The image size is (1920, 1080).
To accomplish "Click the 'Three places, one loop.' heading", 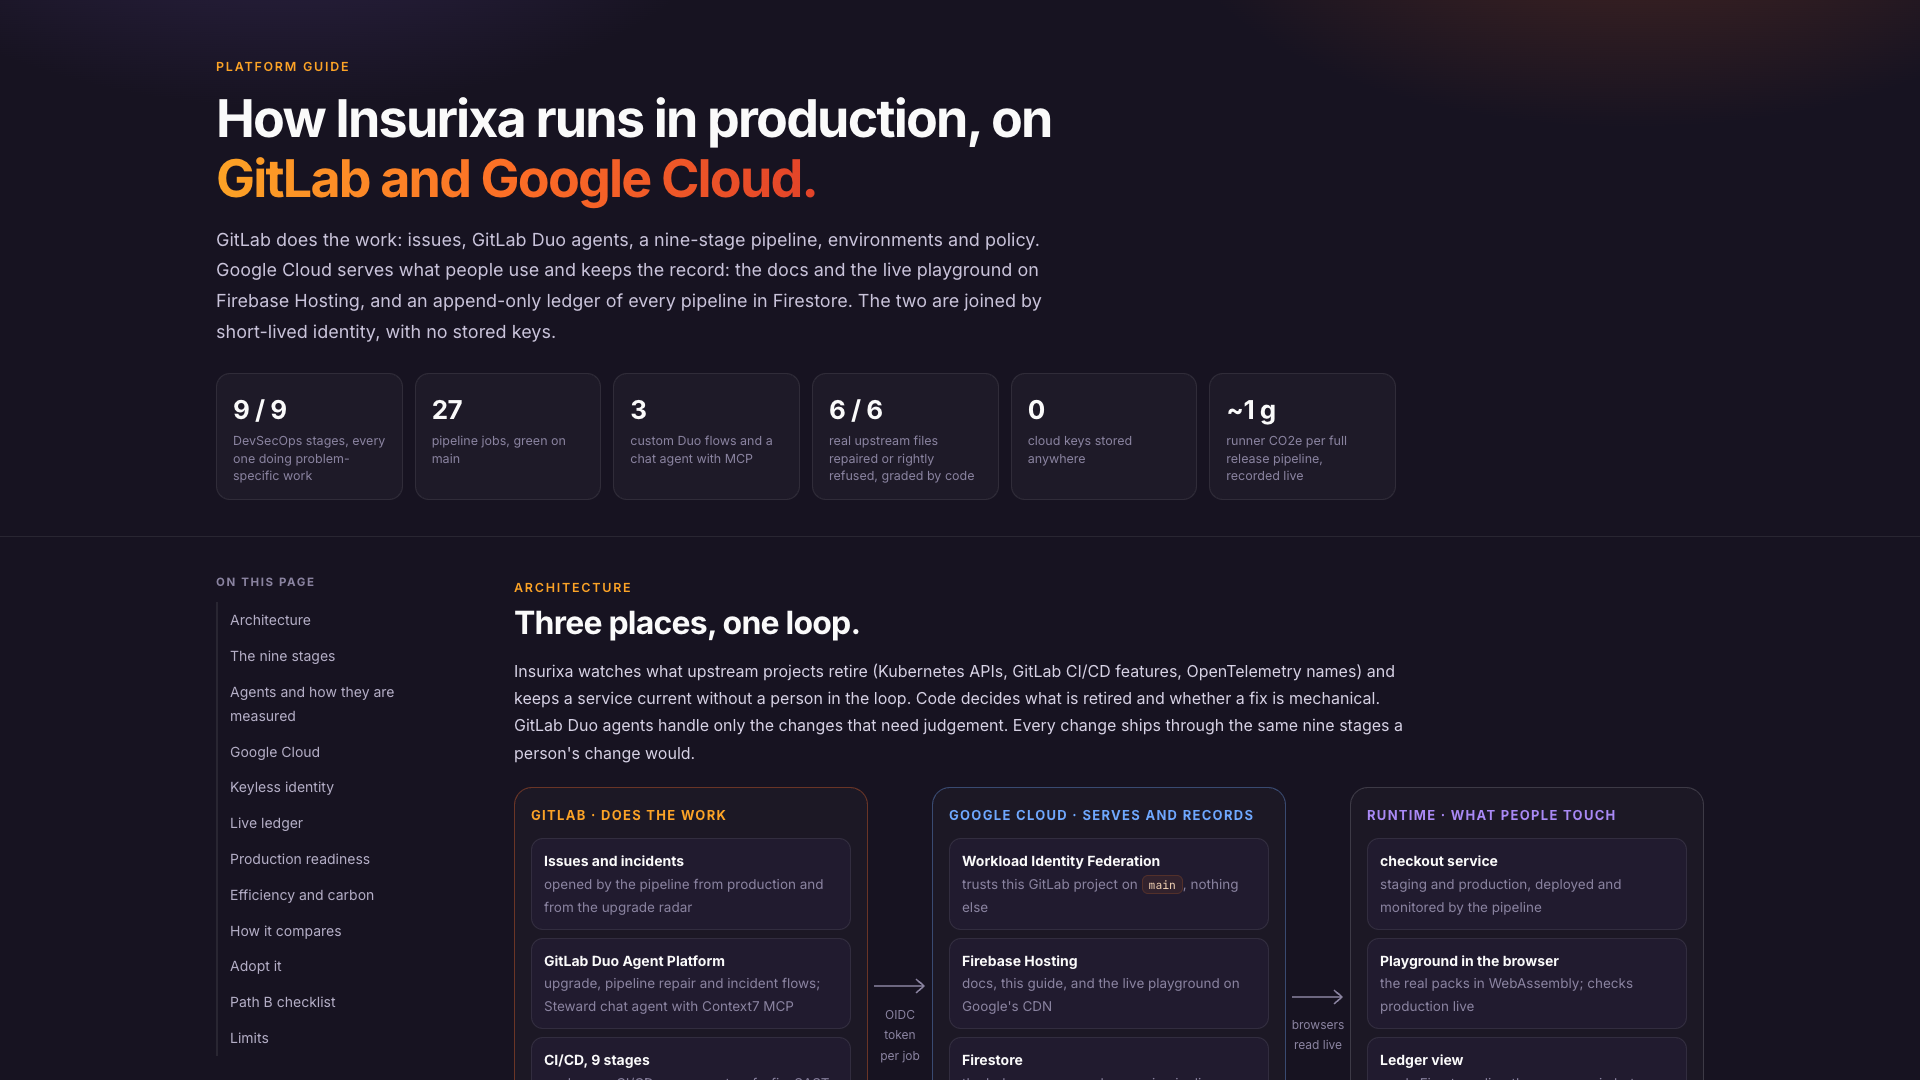I will [687, 623].
